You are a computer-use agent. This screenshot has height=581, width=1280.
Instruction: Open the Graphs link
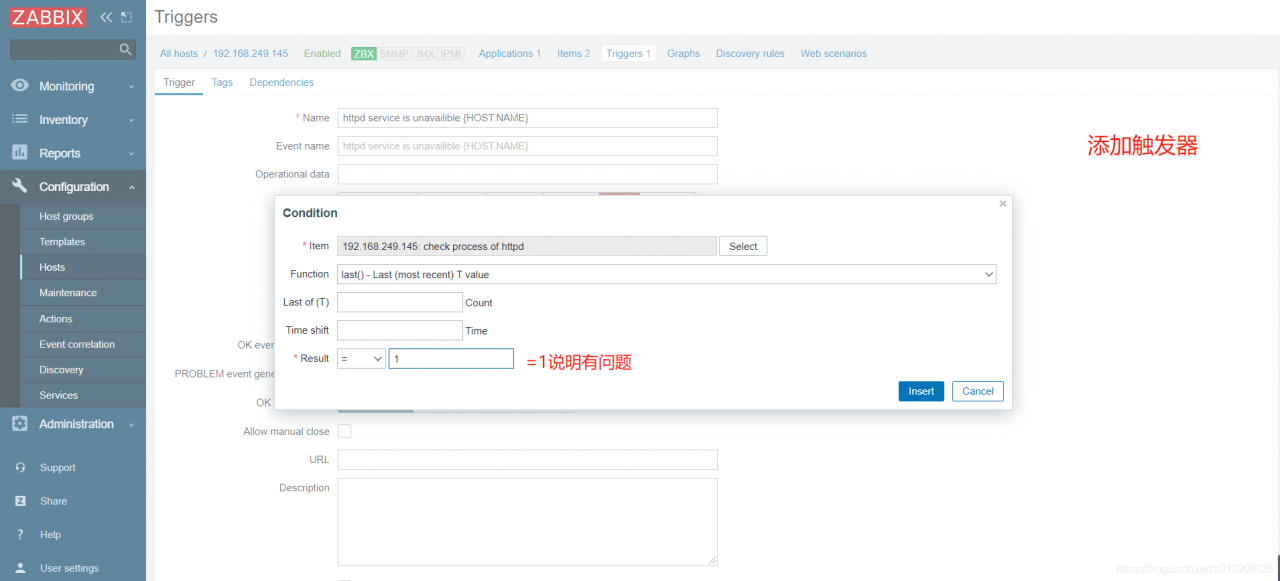tap(684, 54)
